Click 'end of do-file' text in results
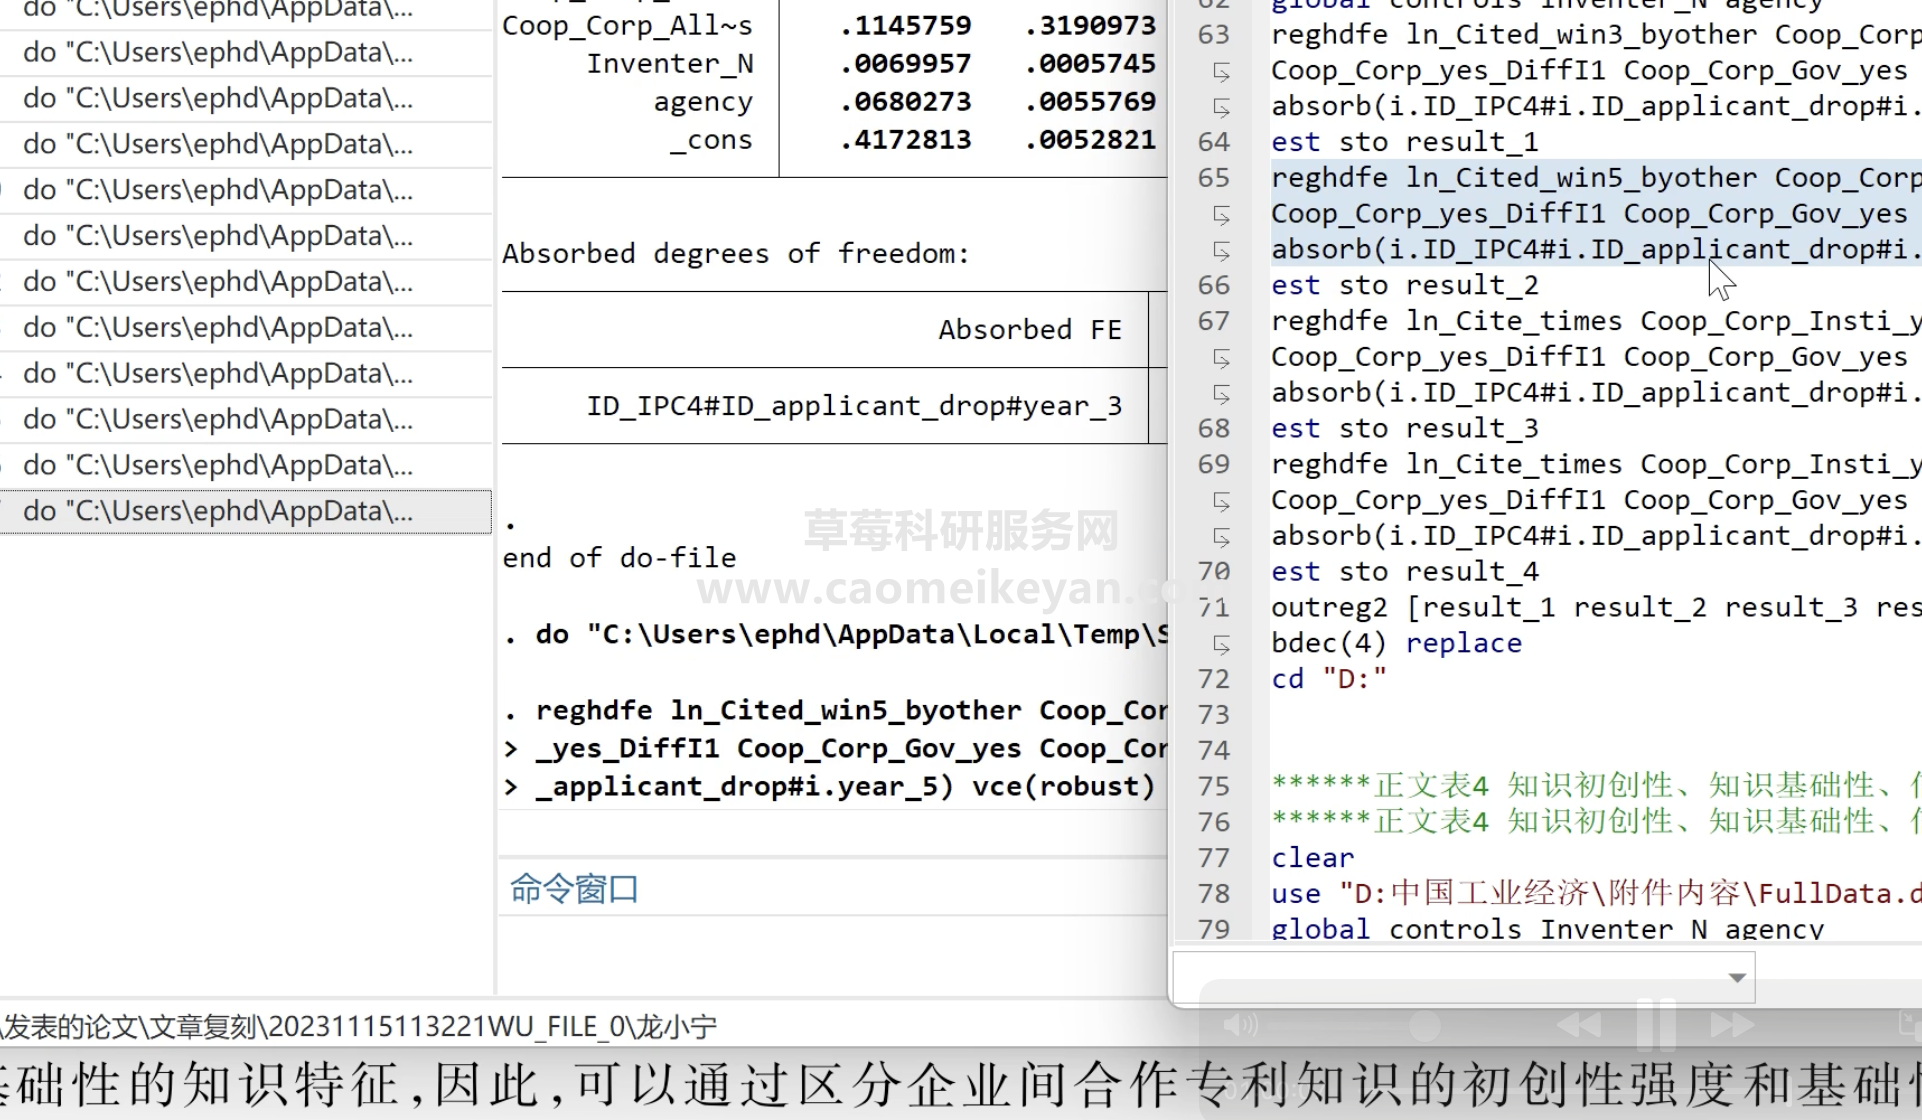 point(619,558)
